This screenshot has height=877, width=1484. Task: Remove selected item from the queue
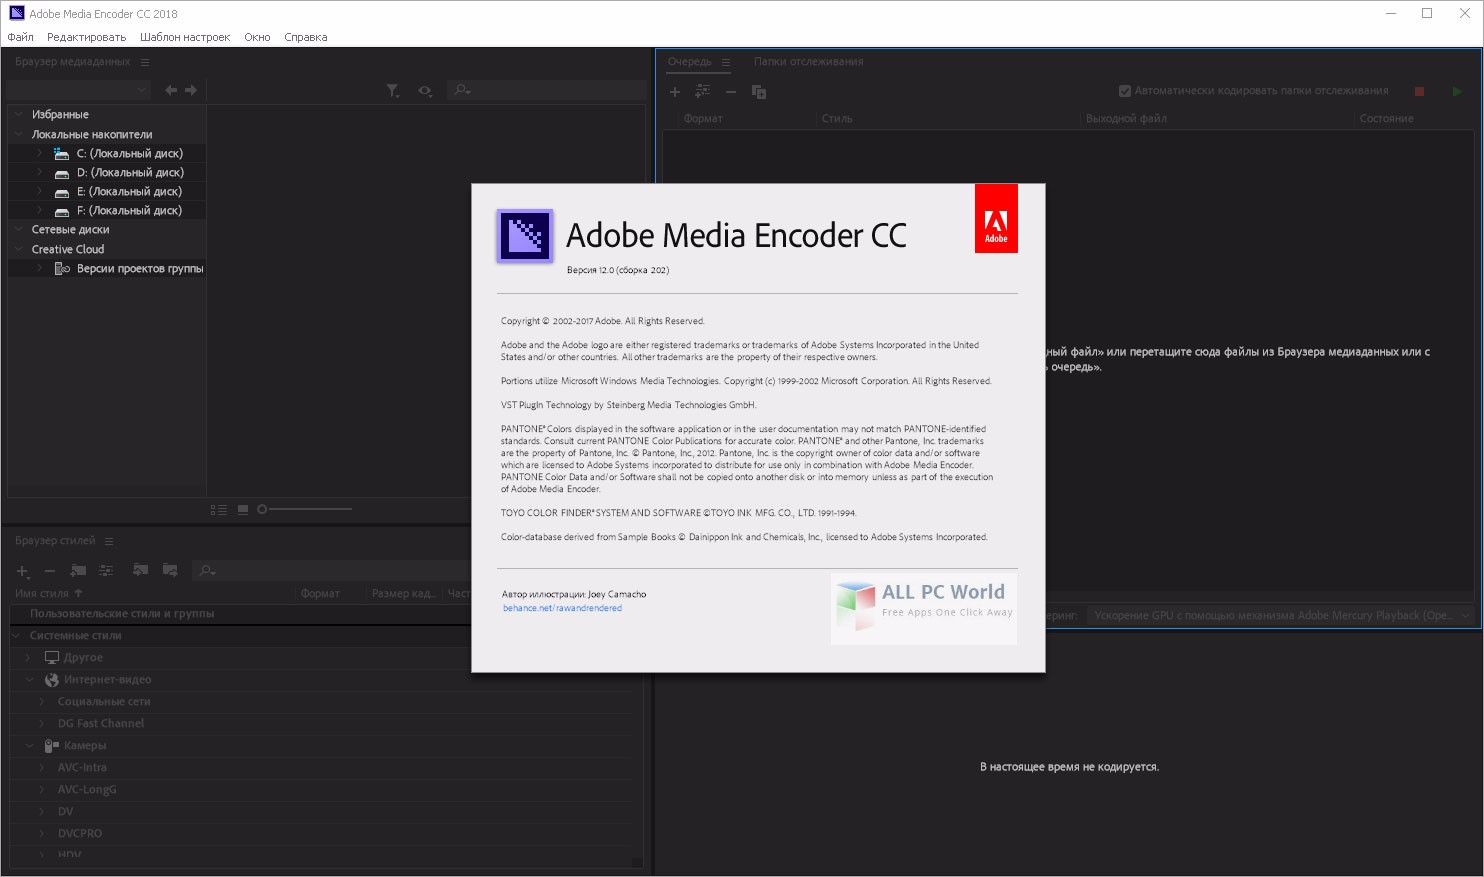click(x=731, y=92)
